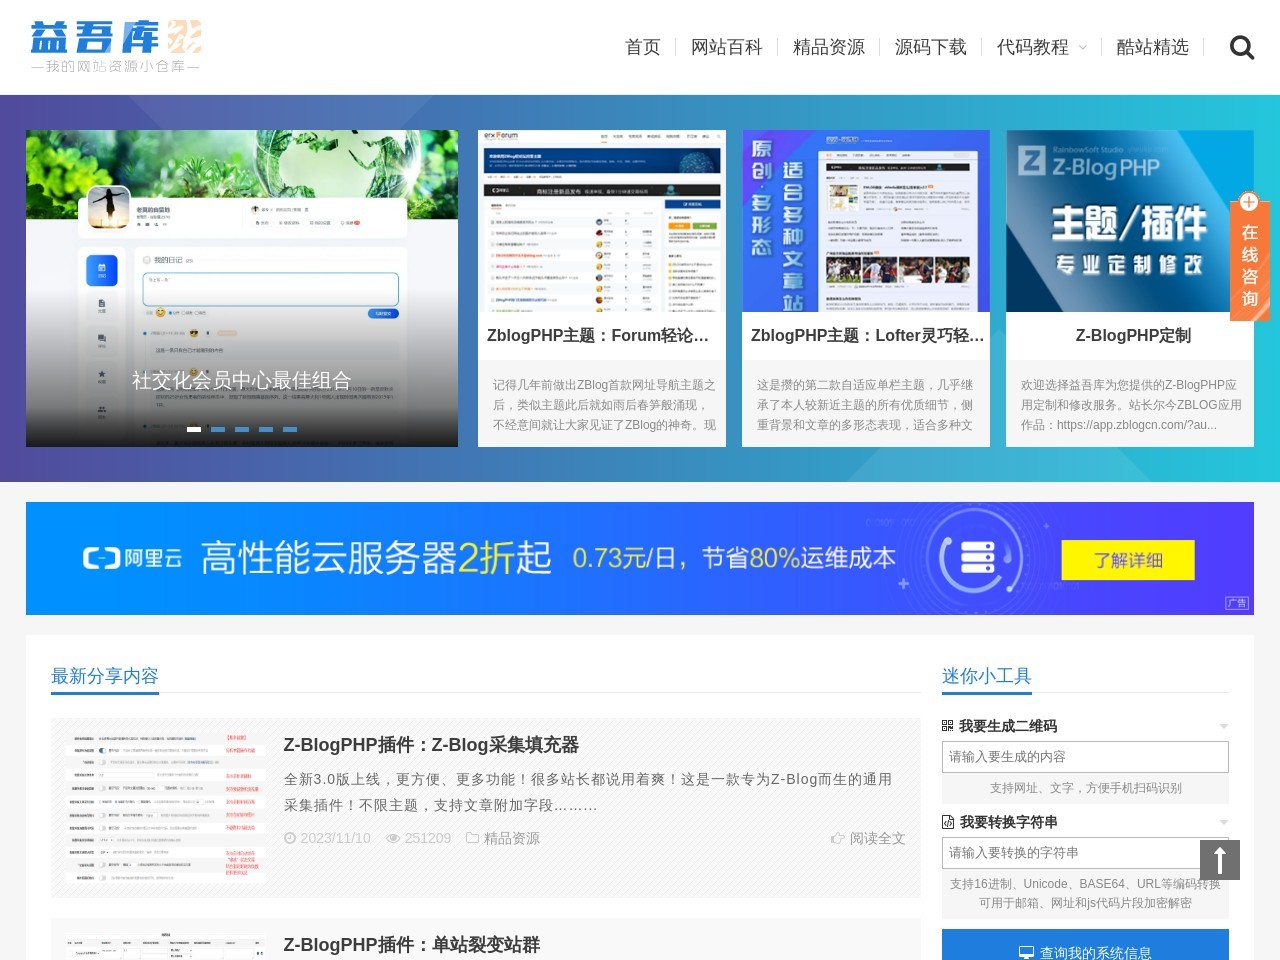Open the 在线咨询 side widget
Screen dimensions: 1280x960
click(1249, 256)
